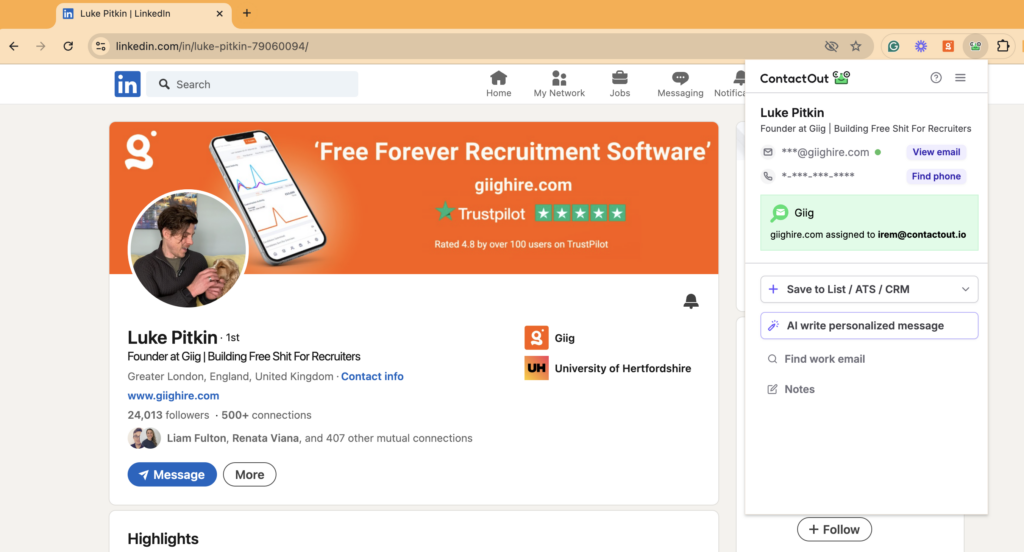Go to Jobs in LinkedIn nav
Screen dimensions: 1024x552
pyautogui.click(x=620, y=84)
